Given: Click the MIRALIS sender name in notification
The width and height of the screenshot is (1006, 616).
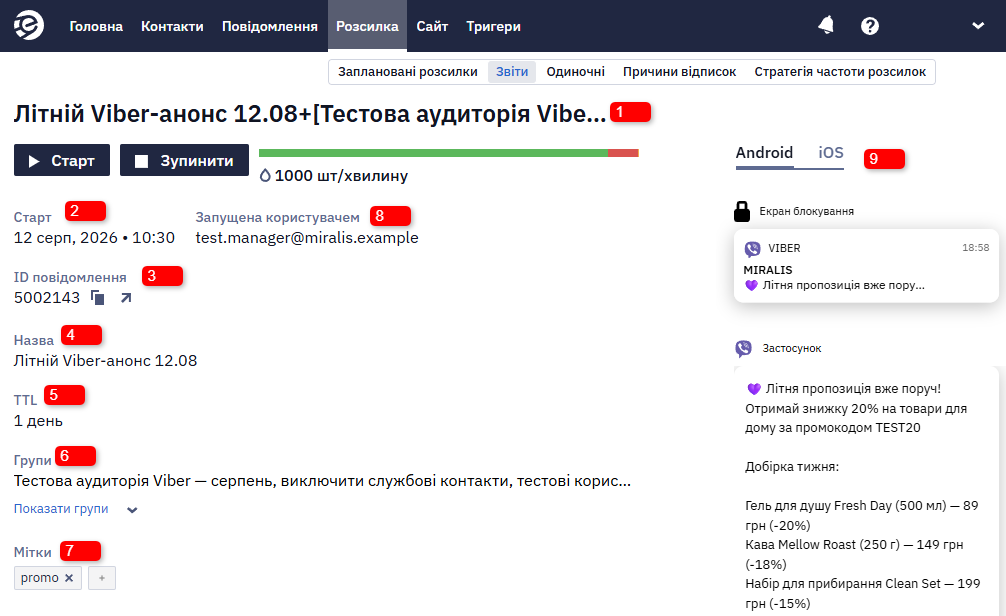Looking at the screenshot, I should (x=768, y=270).
